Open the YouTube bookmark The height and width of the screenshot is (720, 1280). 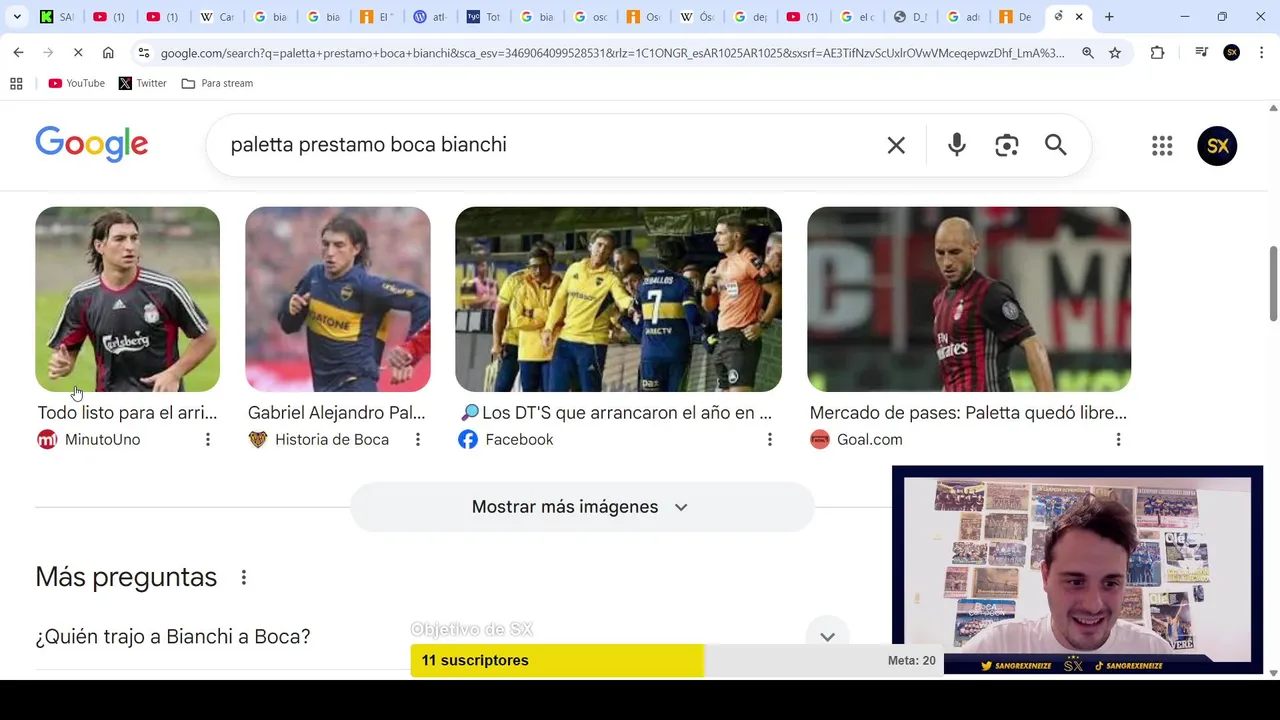(x=76, y=83)
